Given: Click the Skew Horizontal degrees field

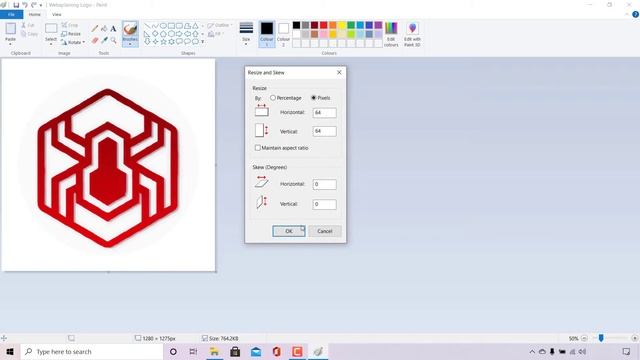Looking at the screenshot, I should [x=324, y=184].
